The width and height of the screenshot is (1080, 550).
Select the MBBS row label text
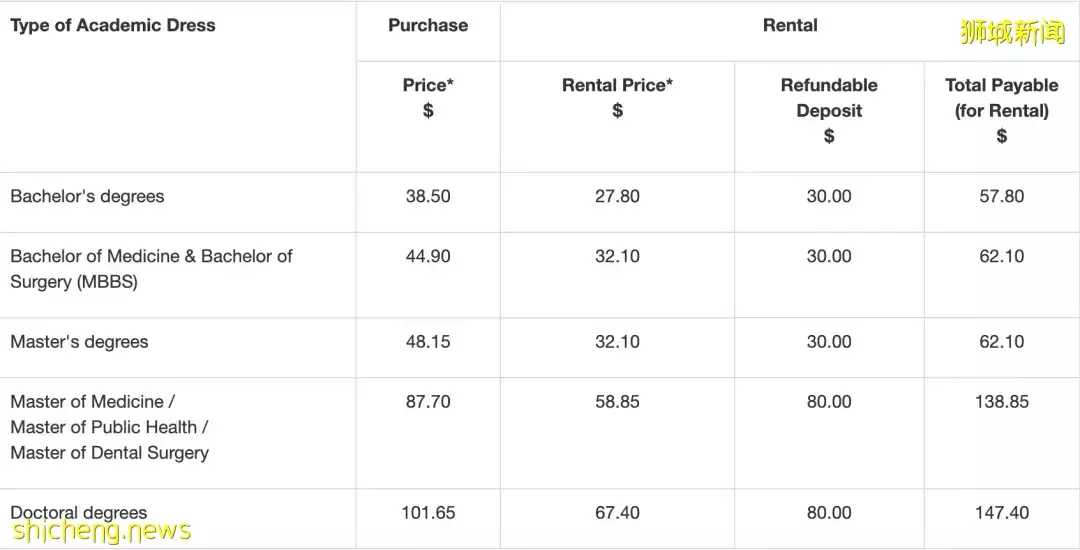[151, 269]
